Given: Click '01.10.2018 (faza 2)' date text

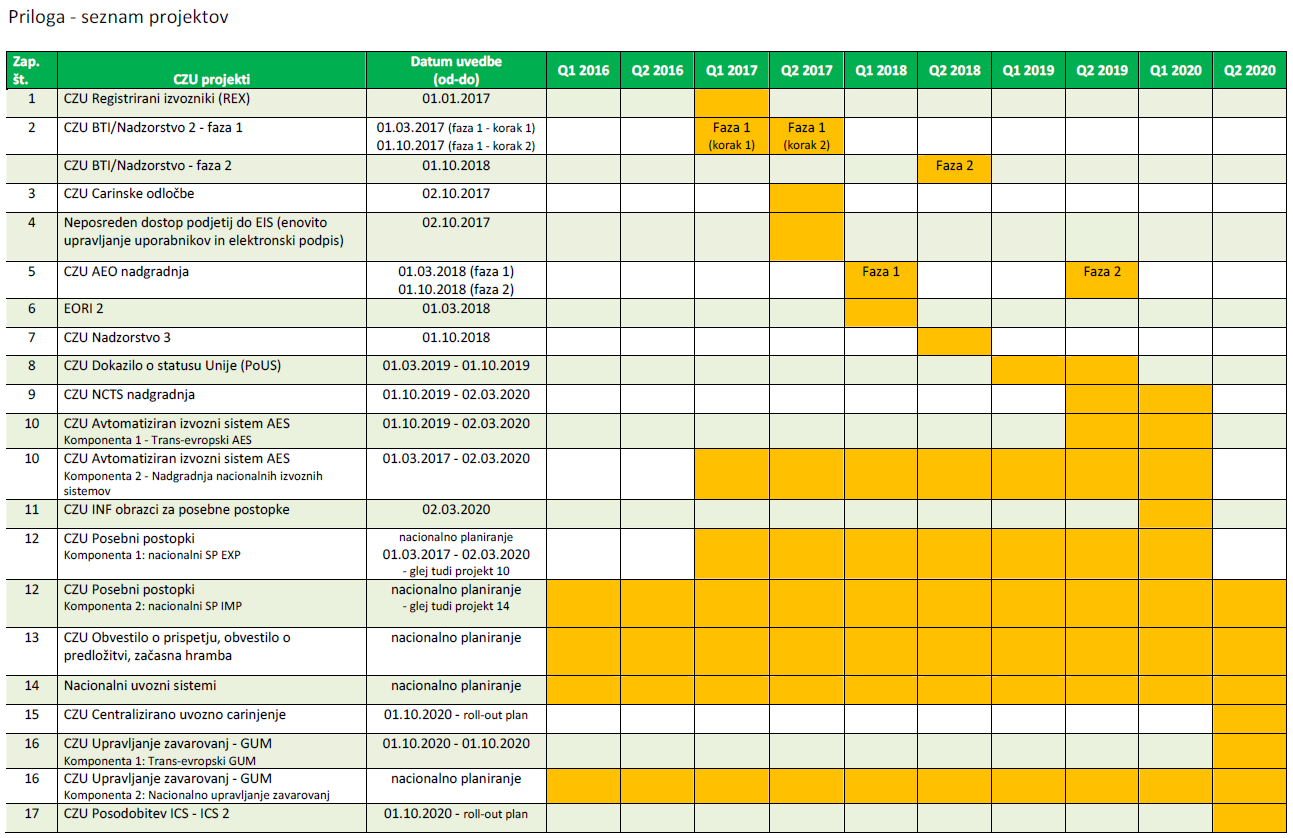Looking at the screenshot, I should [x=456, y=290].
